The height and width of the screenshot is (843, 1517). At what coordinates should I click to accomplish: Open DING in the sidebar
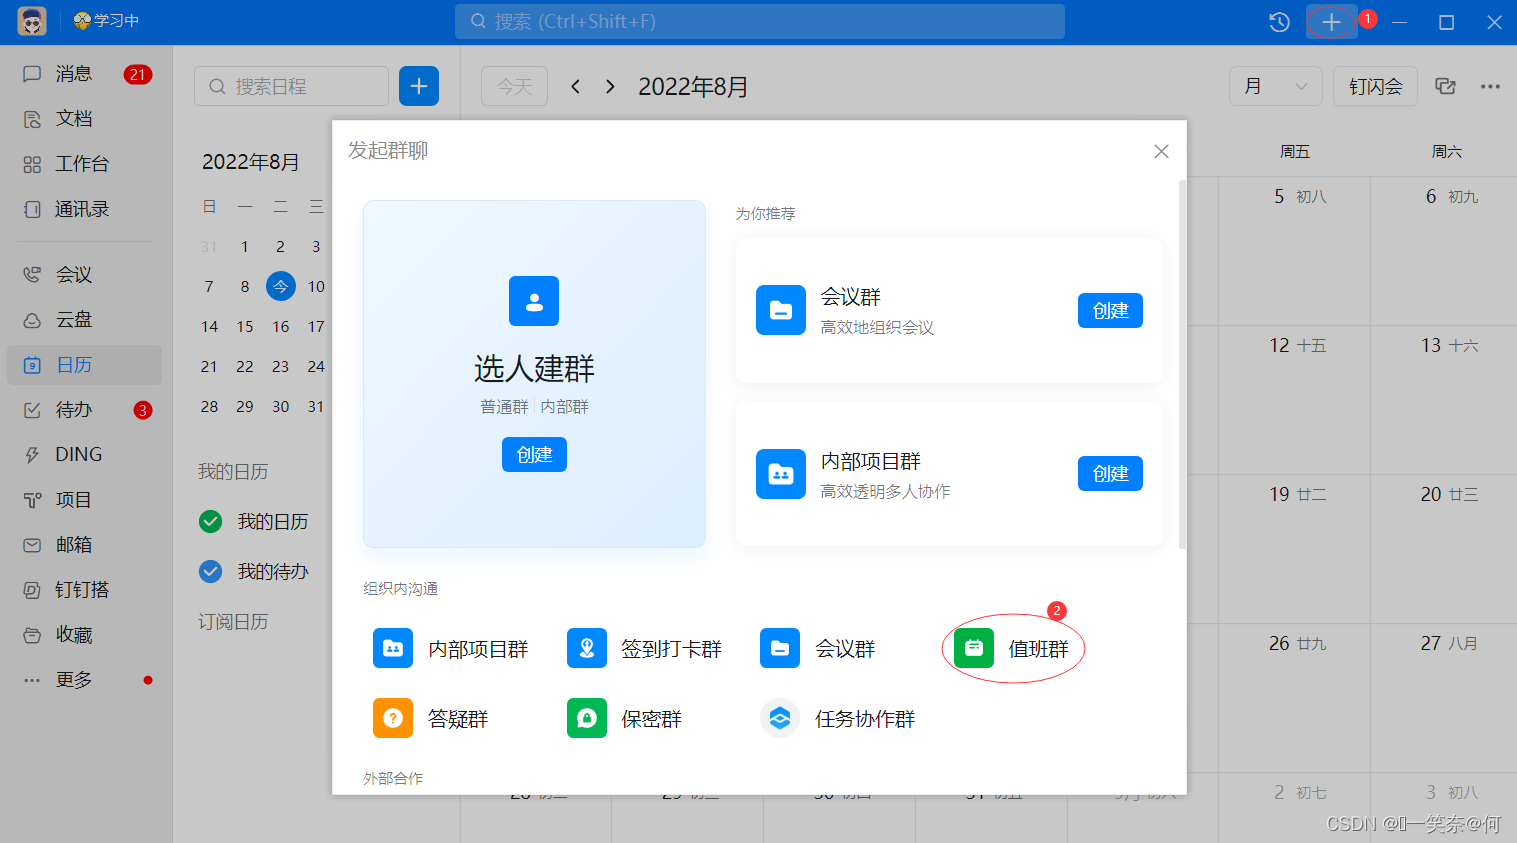86,455
